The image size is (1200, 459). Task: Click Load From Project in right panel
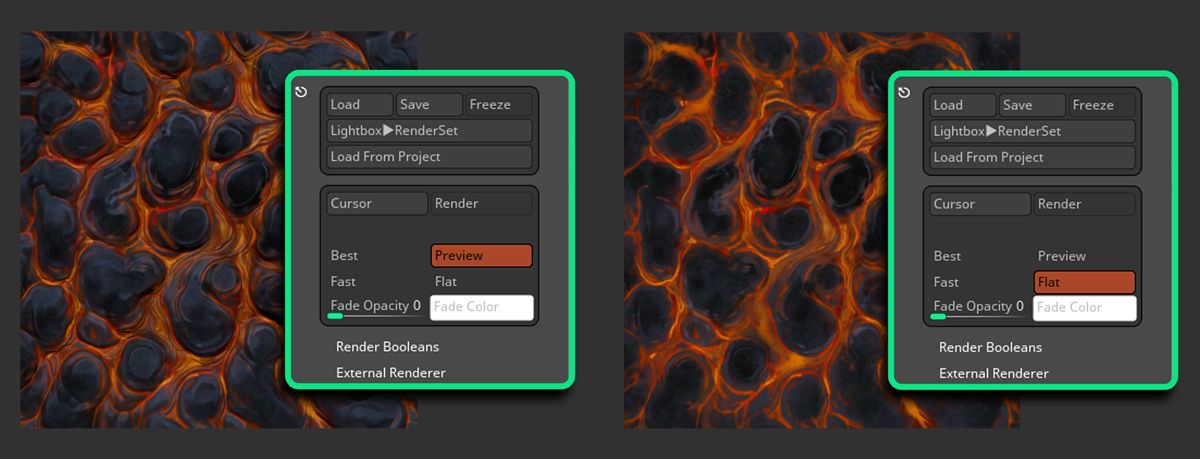(x=1033, y=157)
